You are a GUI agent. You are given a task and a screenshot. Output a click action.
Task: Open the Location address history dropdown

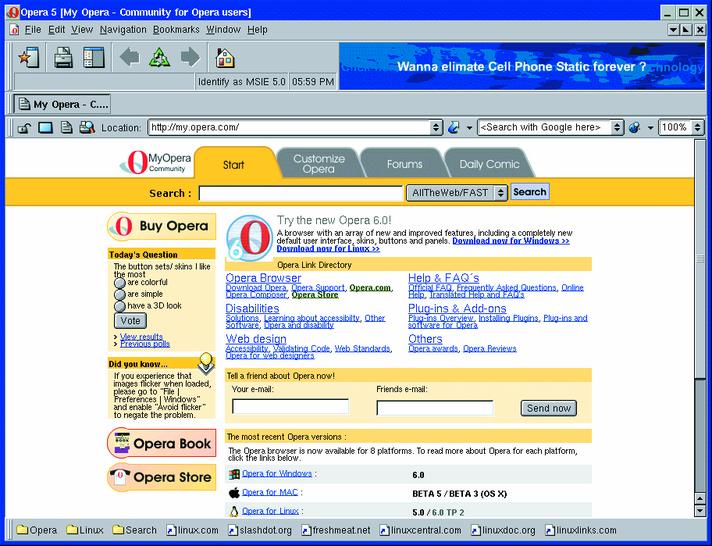pos(436,128)
